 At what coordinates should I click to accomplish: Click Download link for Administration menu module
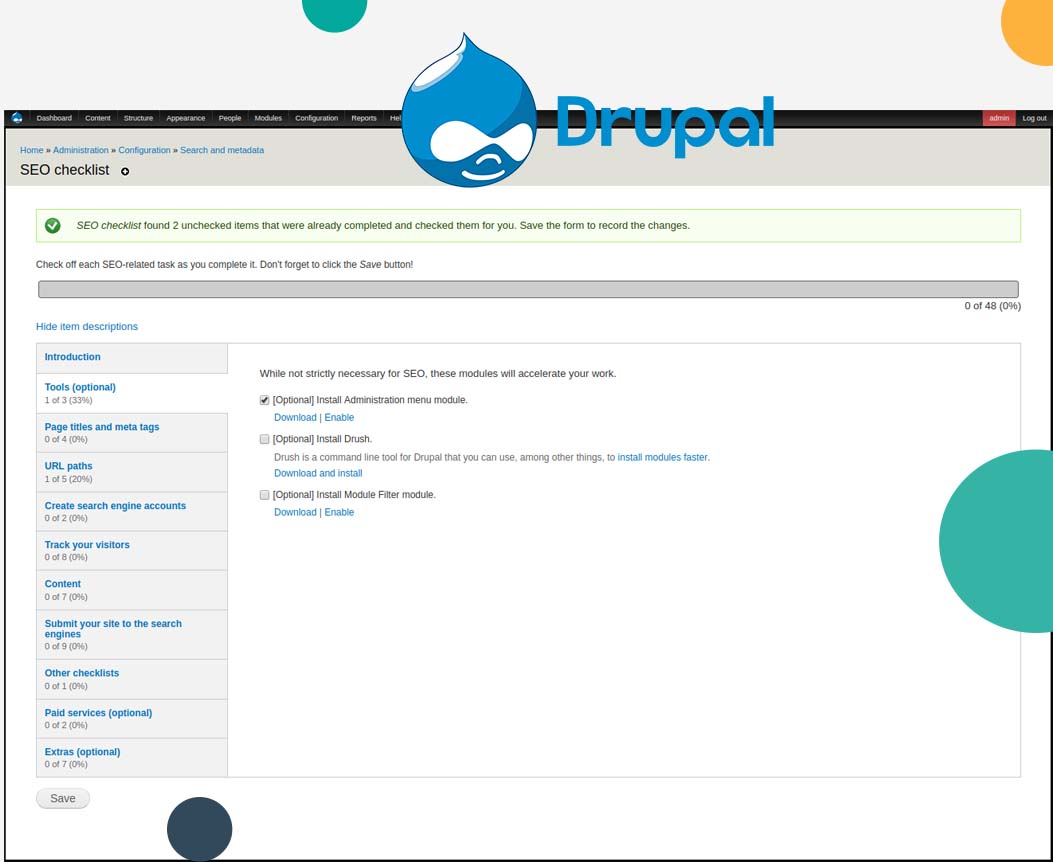coord(295,418)
